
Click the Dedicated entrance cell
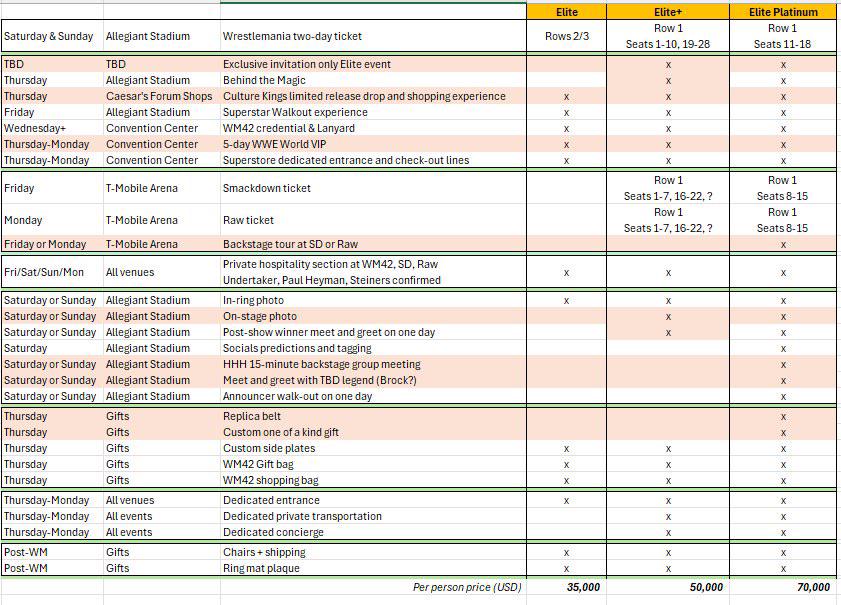point(373,500)
